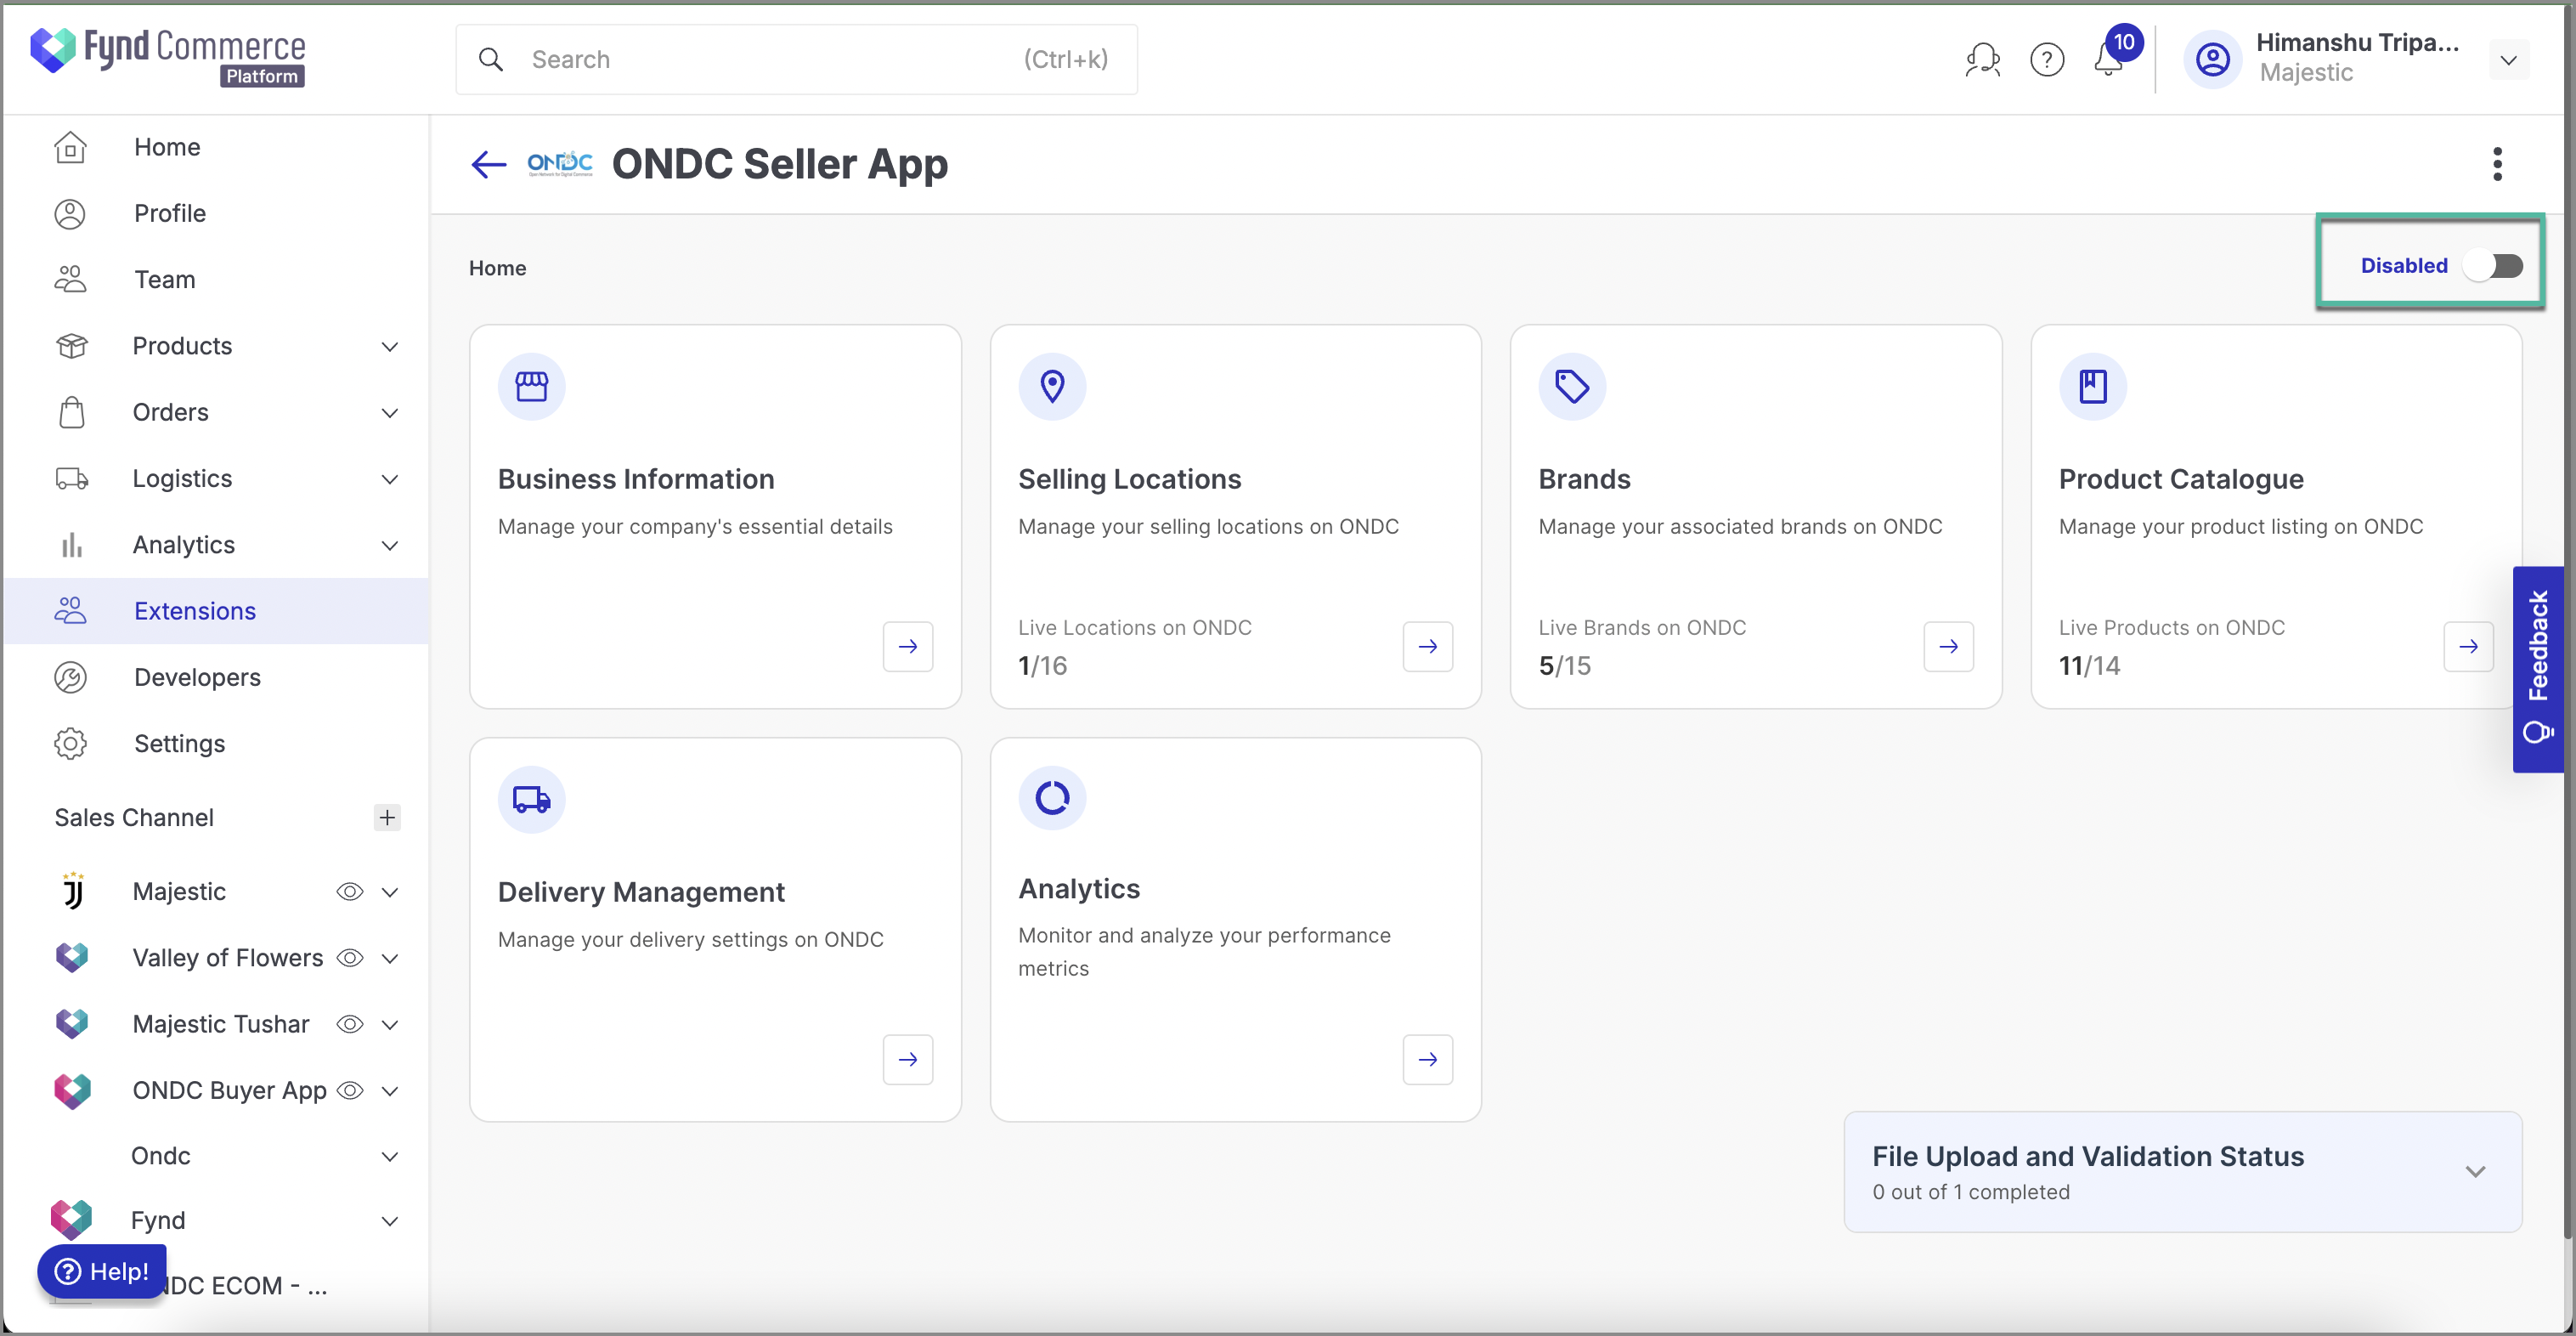Image resolution: width=2576 pixels, height=1336 pixels.
Task: Open the Majestic Tushar channel
Action: [221, 1024]
